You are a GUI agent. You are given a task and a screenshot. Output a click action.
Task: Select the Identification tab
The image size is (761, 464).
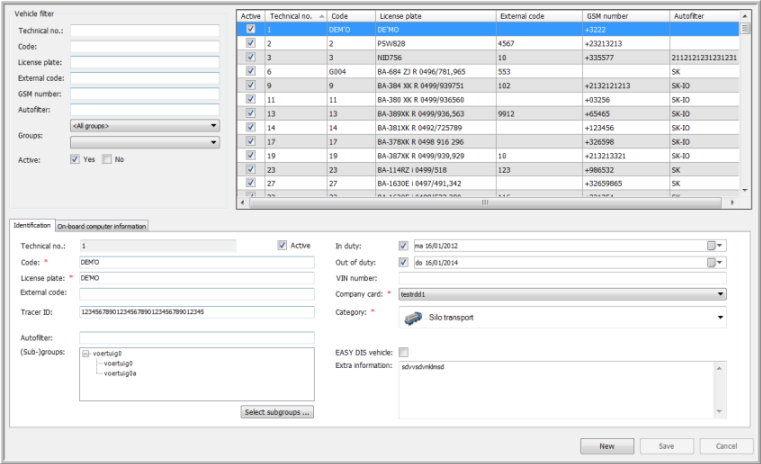(31, 226)
